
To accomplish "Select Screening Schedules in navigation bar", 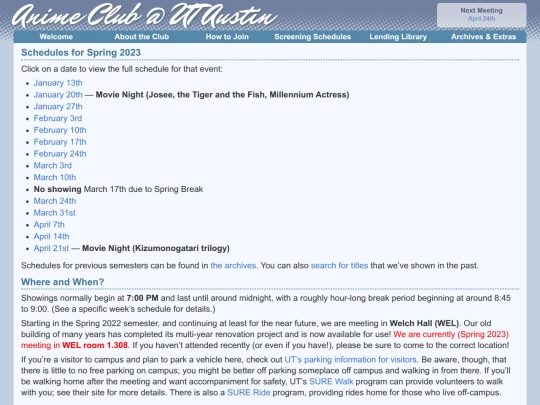I will pyautogui.click(x=312, y=37).
